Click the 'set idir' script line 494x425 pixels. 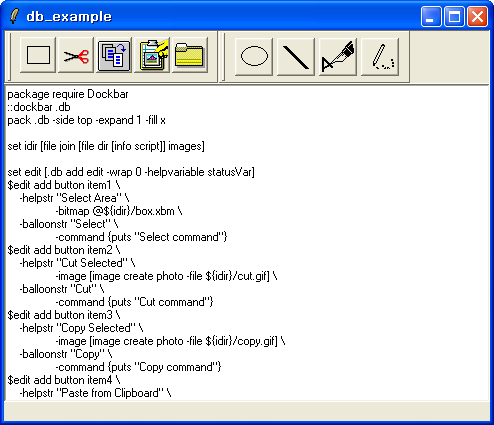tap(106, 146)
